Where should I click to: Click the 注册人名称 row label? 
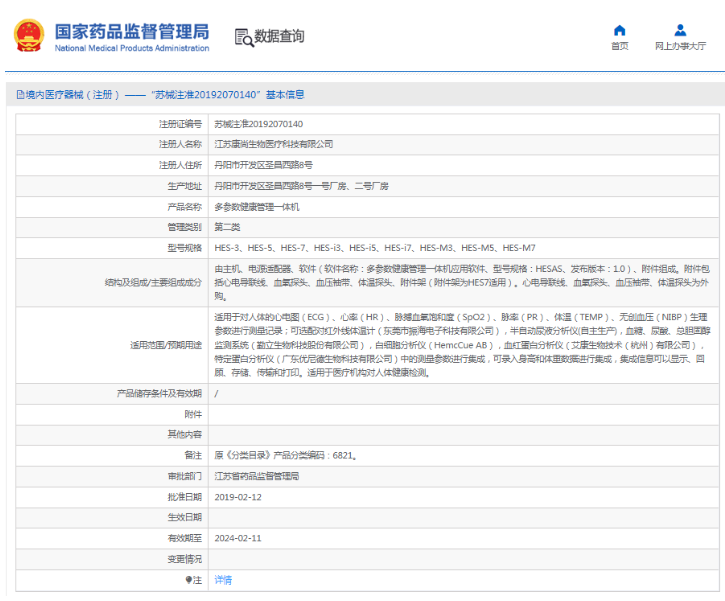pos(181,144)
